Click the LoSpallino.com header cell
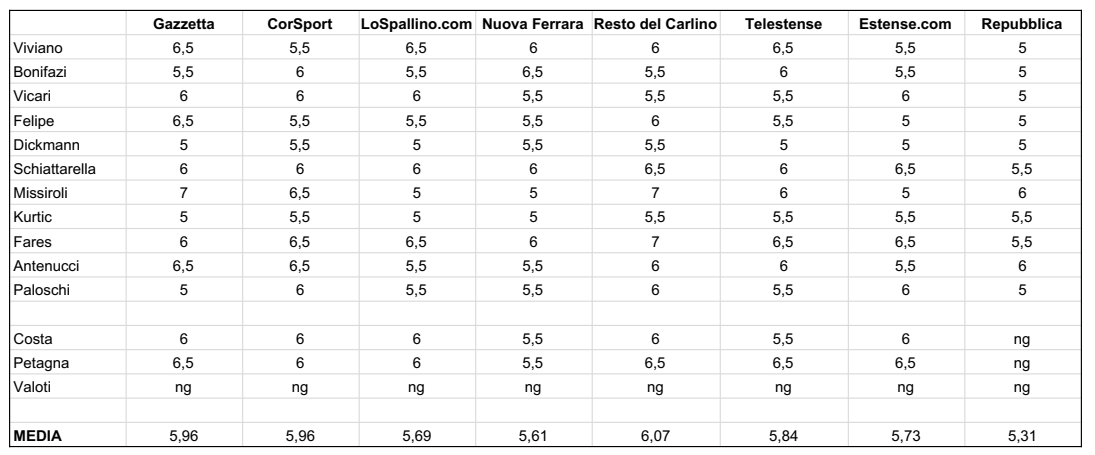1095x455 pixels. [x=416, y=23]
